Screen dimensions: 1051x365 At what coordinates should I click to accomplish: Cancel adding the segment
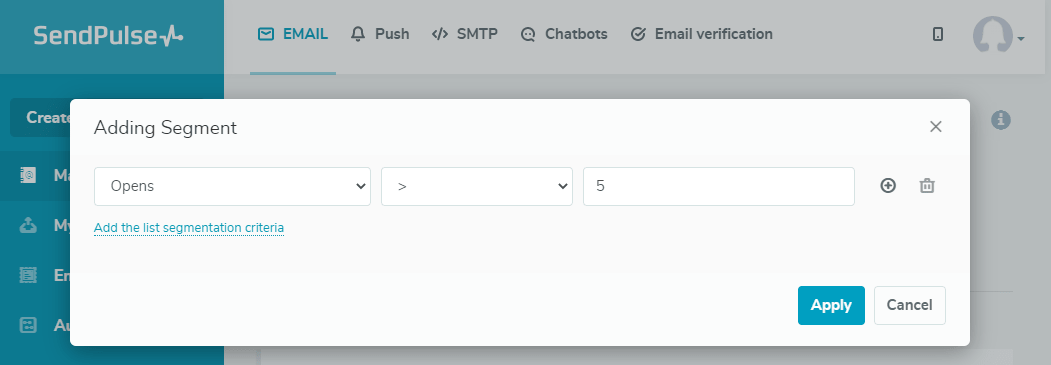910,305
